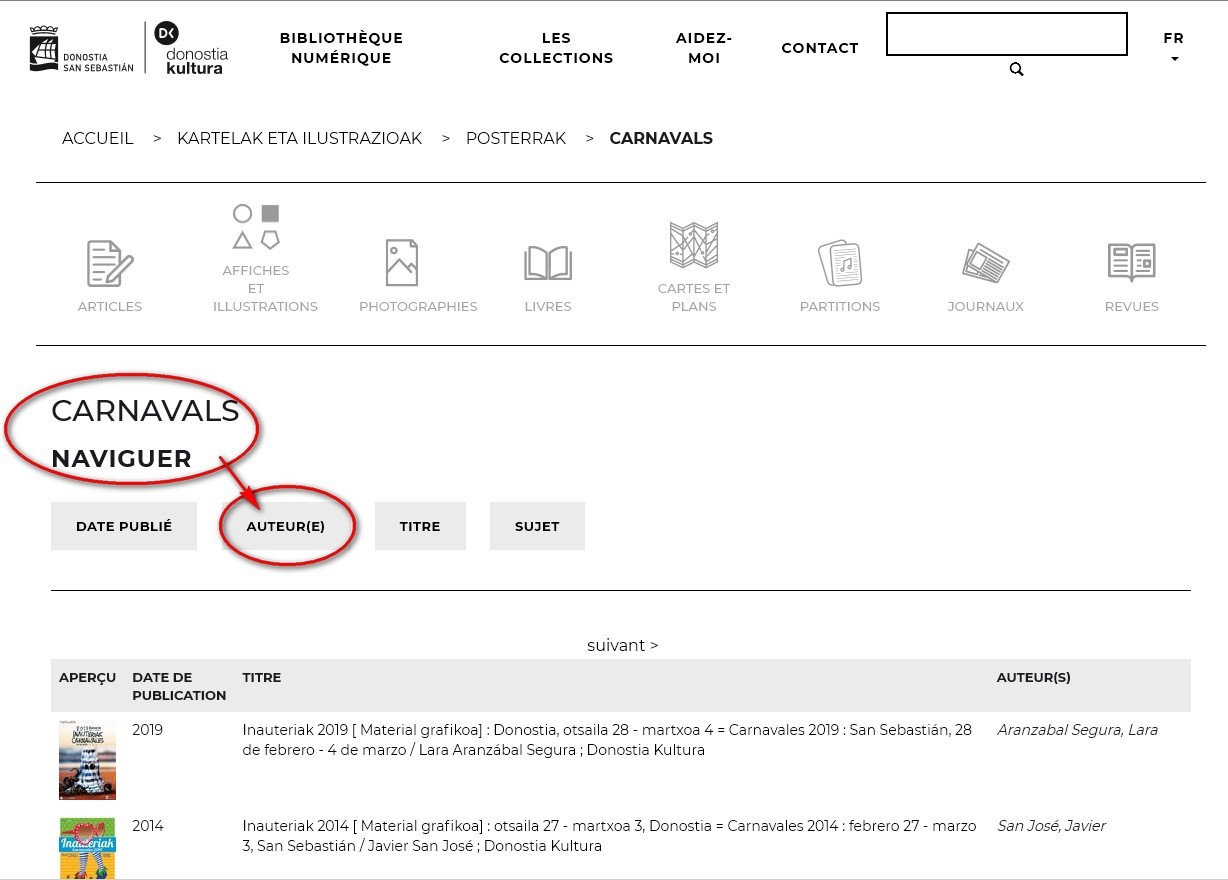
Task: Go to the suivant next page link
Action: 622,645
